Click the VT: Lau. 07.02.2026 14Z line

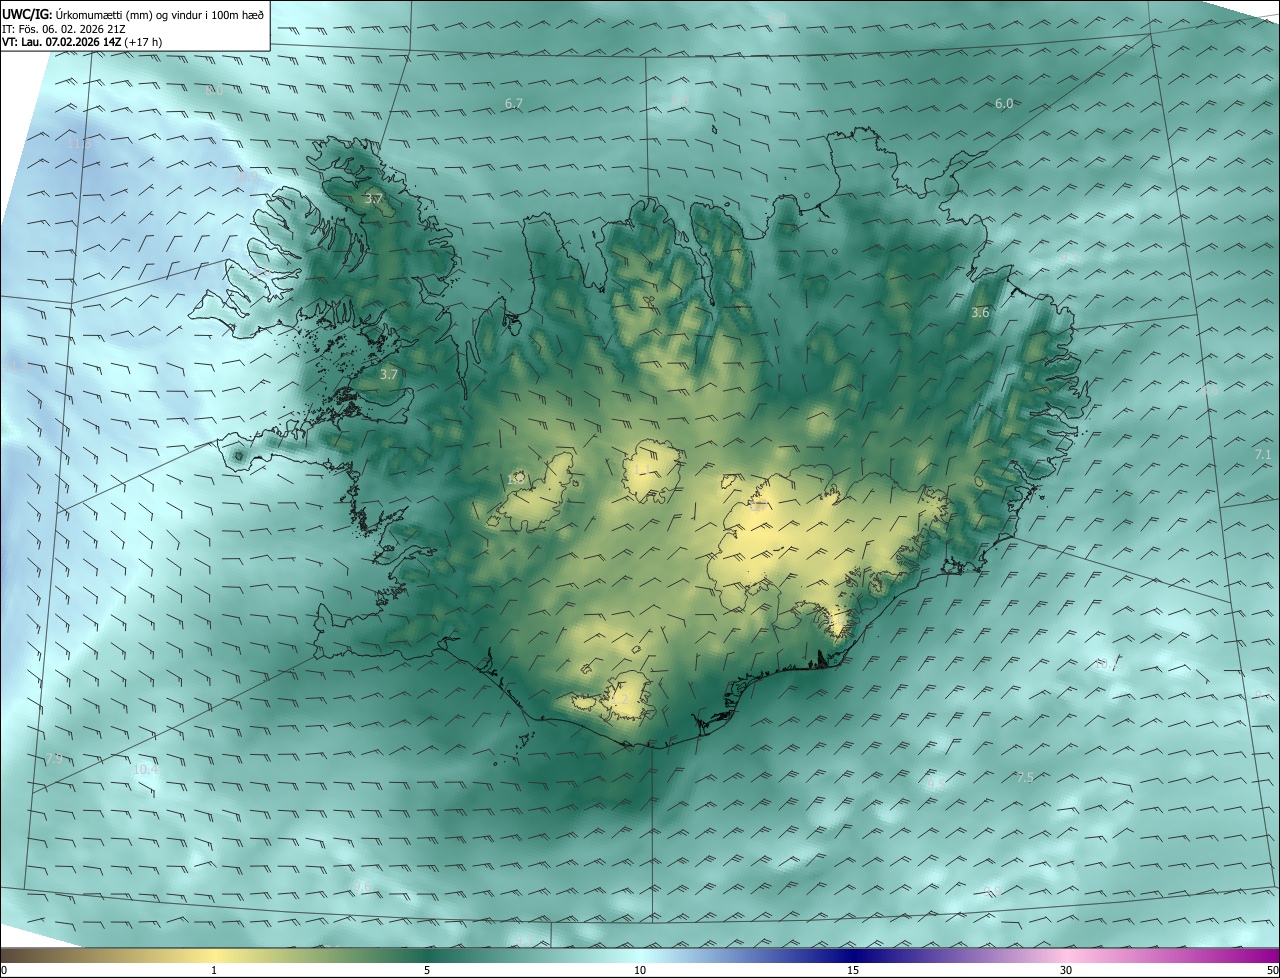(82, 42)
